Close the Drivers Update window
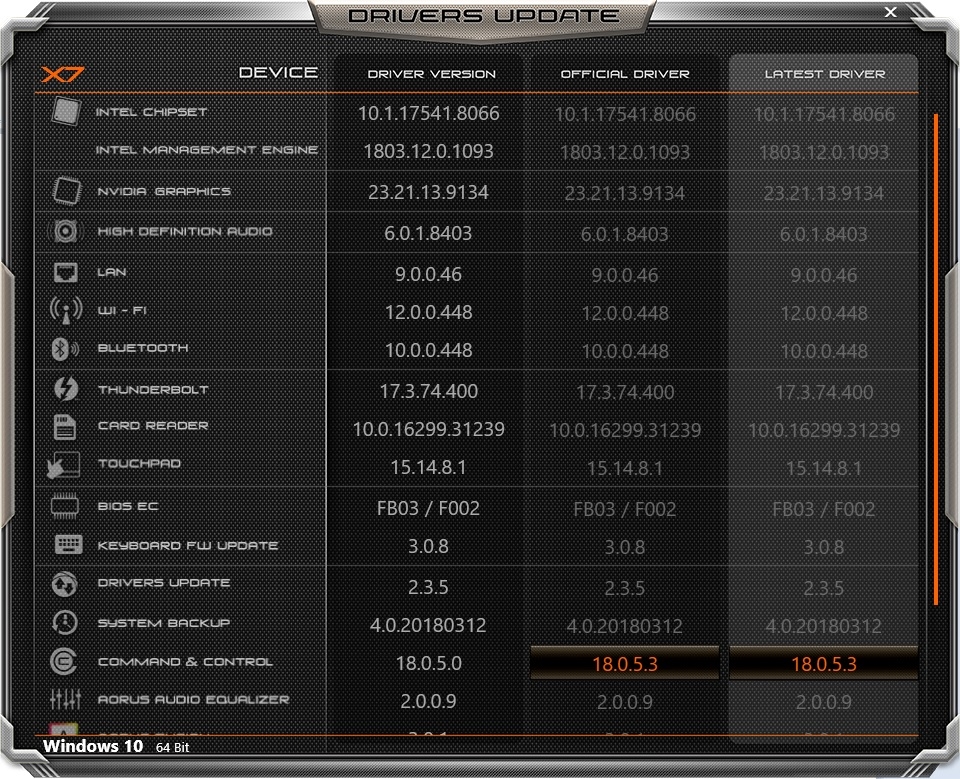Image resolution: width=960 pixels, height=779 pixels. pos(891,12)
